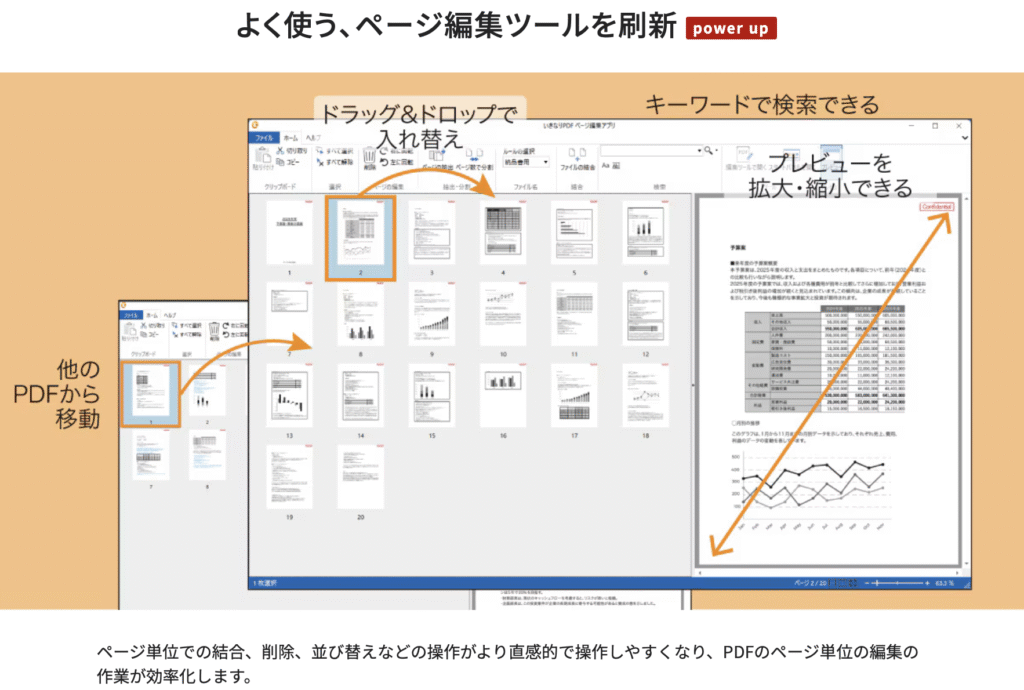Select page 8 thumbnail in back window
Screen dimensions: 1024x690
[207, 456]
